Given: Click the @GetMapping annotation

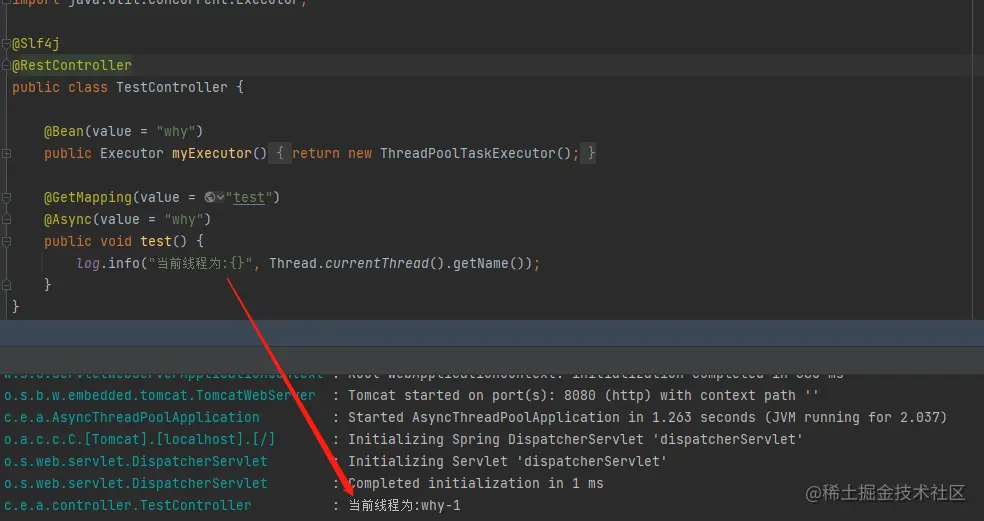Looking at the screenshot, I should click(88, 197).
